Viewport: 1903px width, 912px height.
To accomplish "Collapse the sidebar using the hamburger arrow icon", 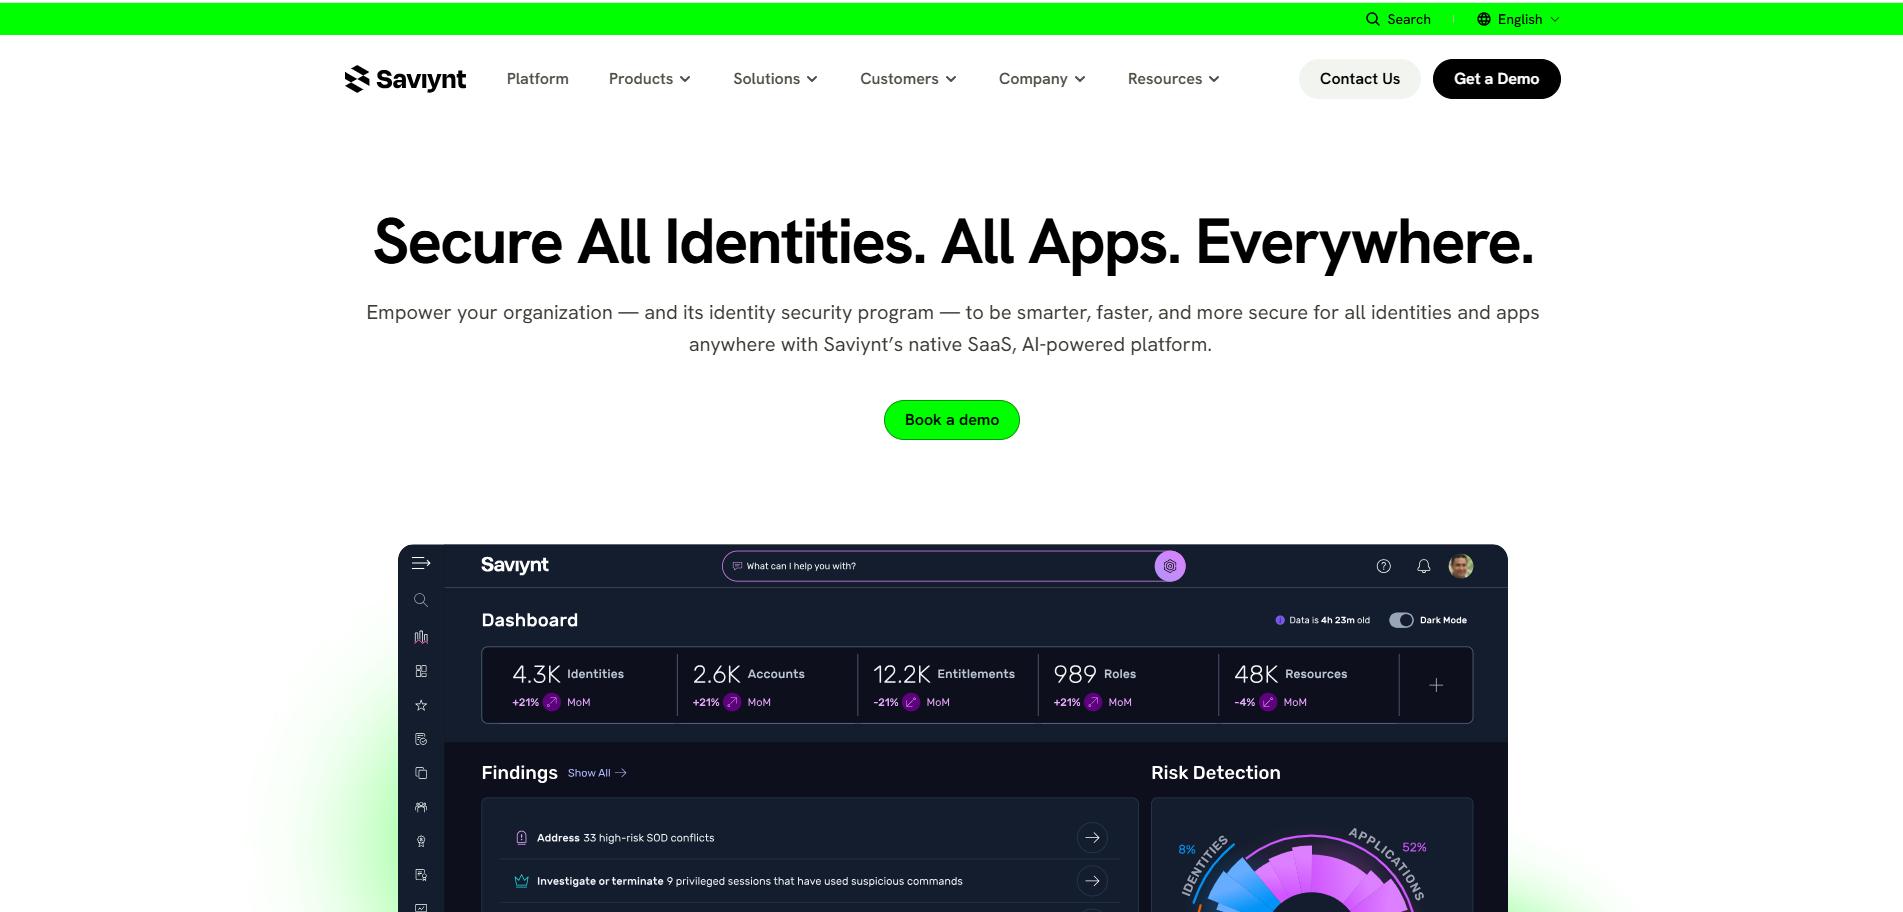I will coord(421,563).
